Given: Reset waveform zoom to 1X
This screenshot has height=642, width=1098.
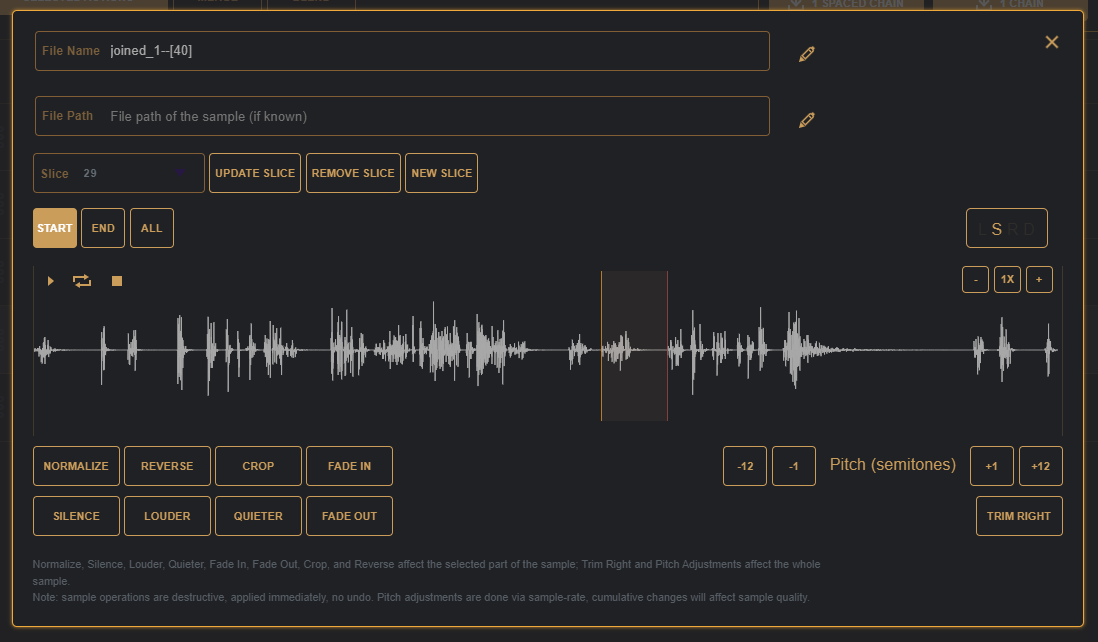Looking at the screenshot, I should click(1007, 280).
